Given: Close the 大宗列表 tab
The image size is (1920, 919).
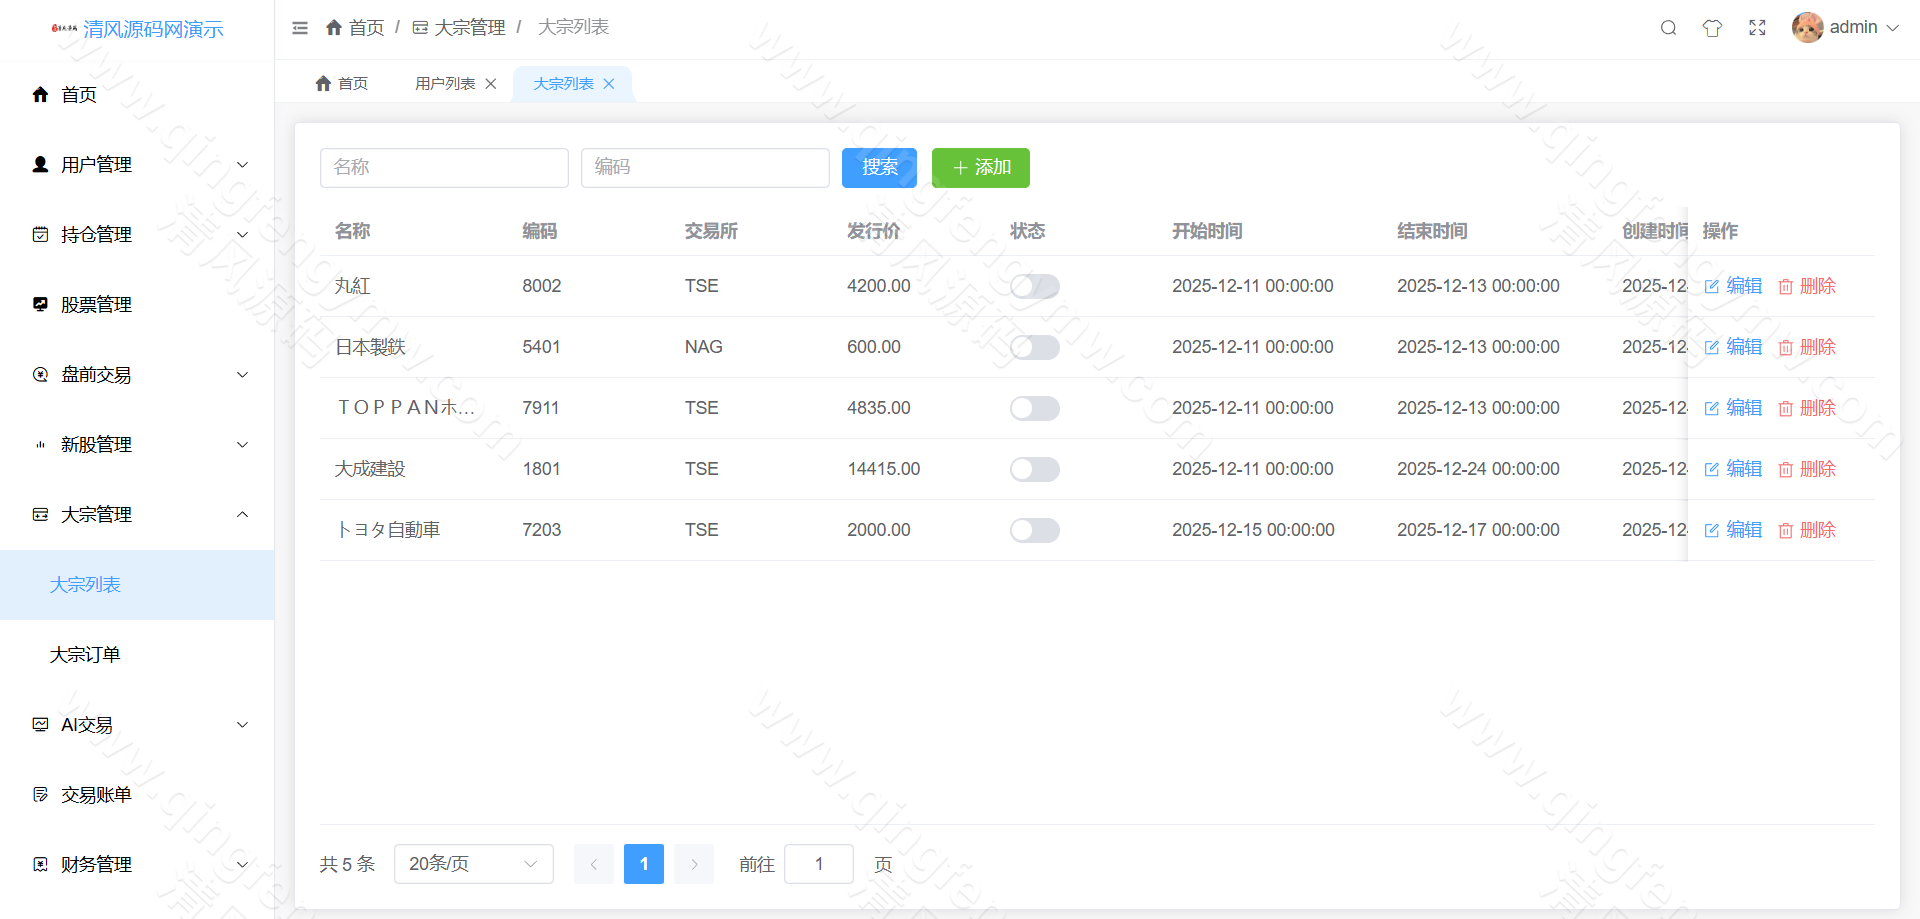Looking at the screenshot, I should click(x=609, y=84).
